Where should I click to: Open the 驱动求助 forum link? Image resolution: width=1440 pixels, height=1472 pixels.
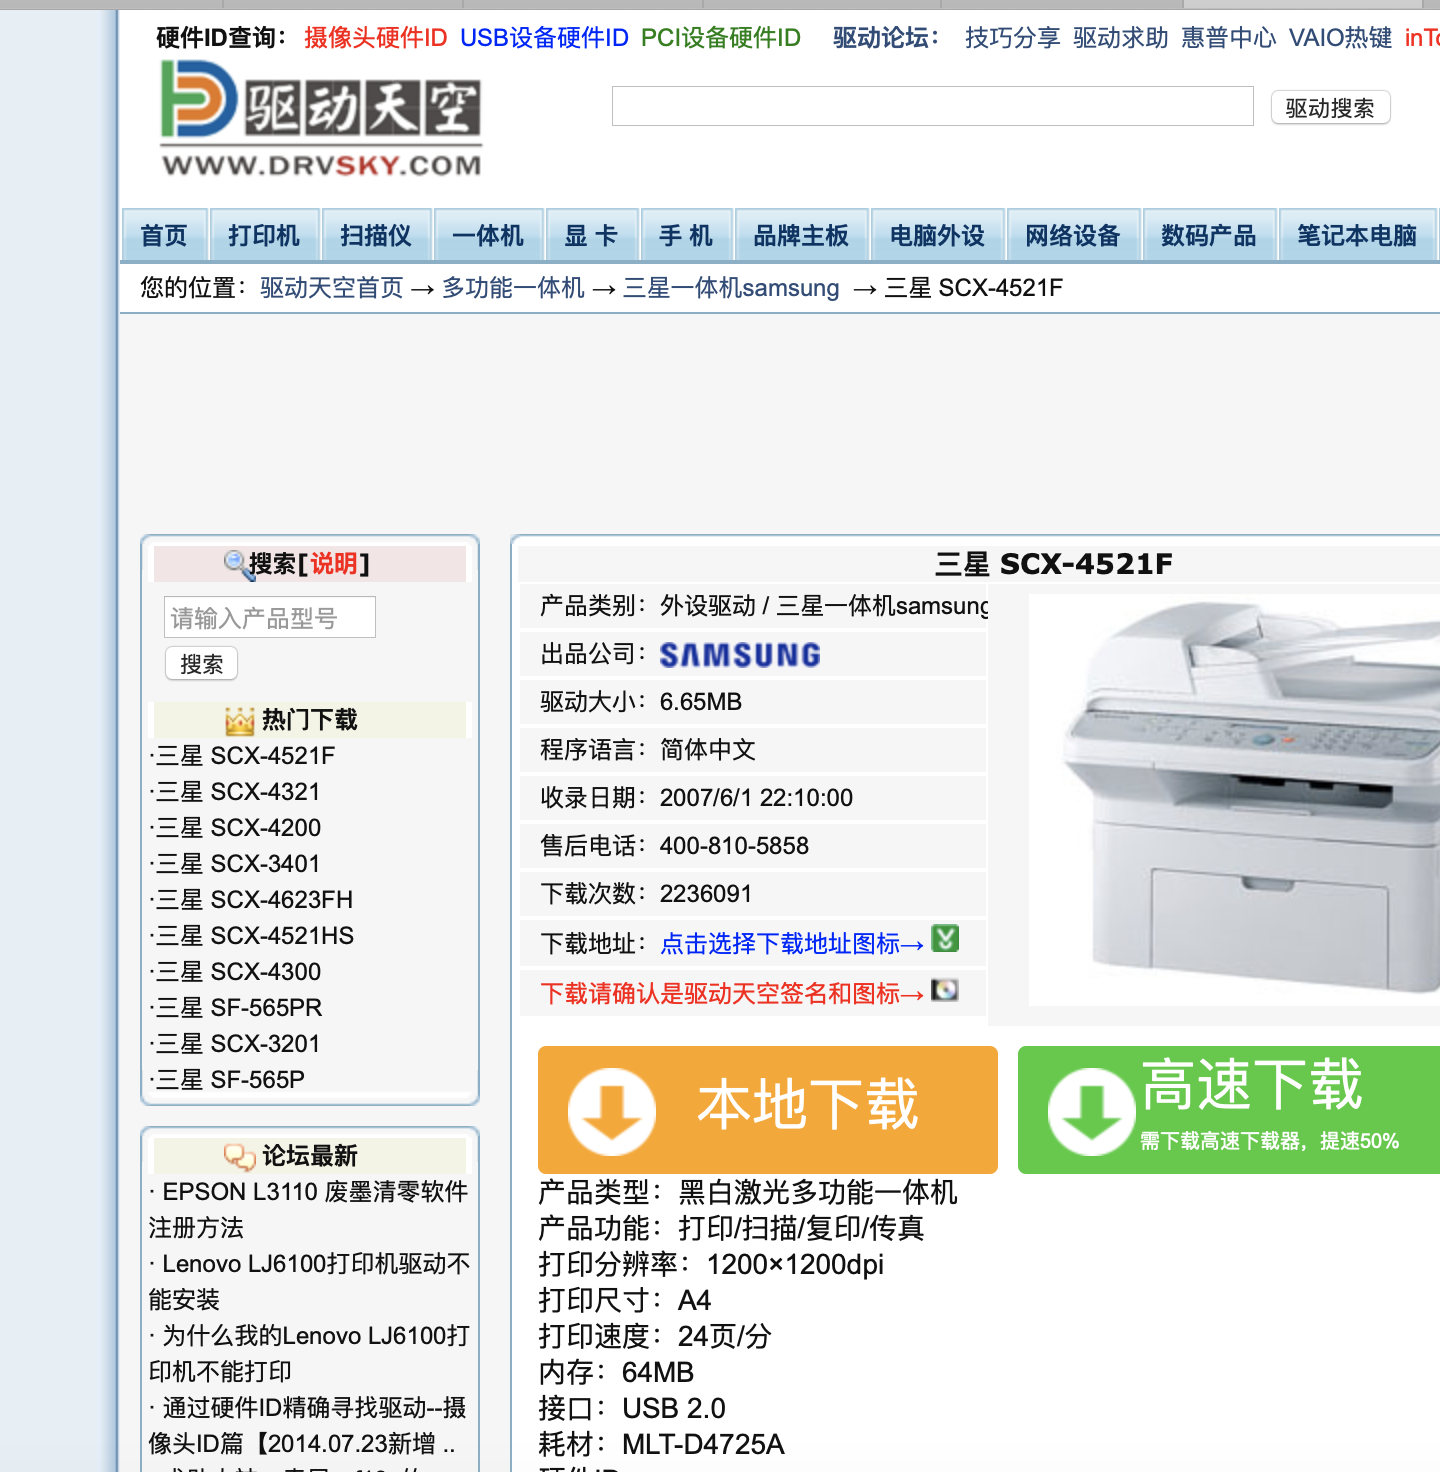coord(1121,38)
